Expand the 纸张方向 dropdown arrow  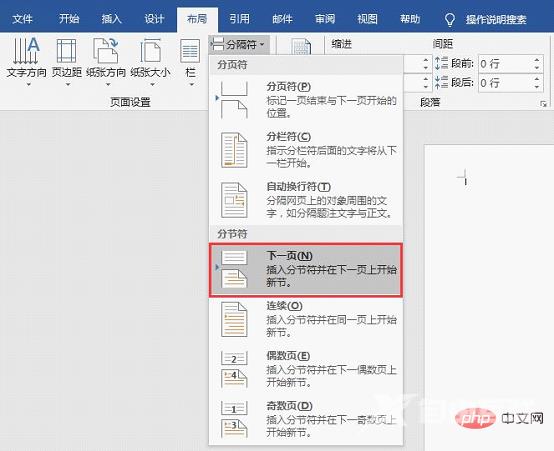click(108, 84)
